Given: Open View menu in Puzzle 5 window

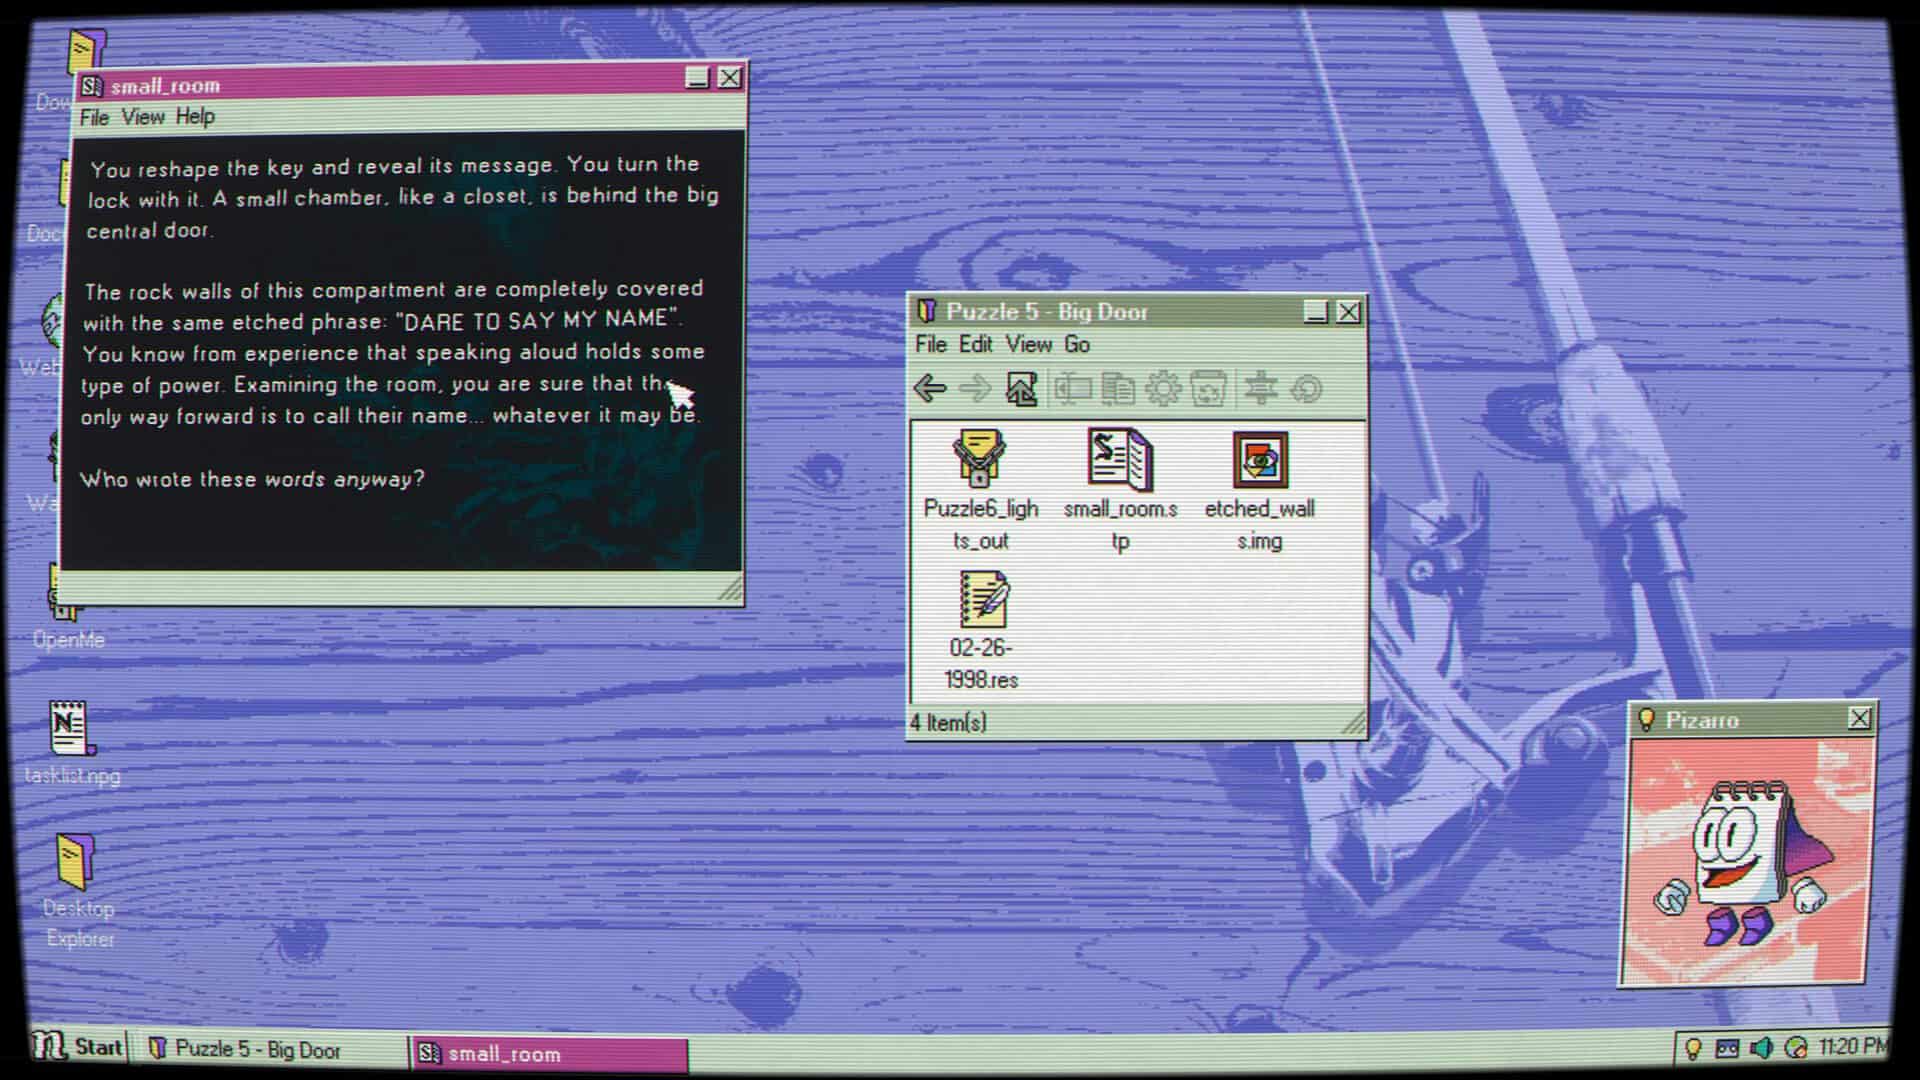Looking at the screenshot, I should [1029, 344].
